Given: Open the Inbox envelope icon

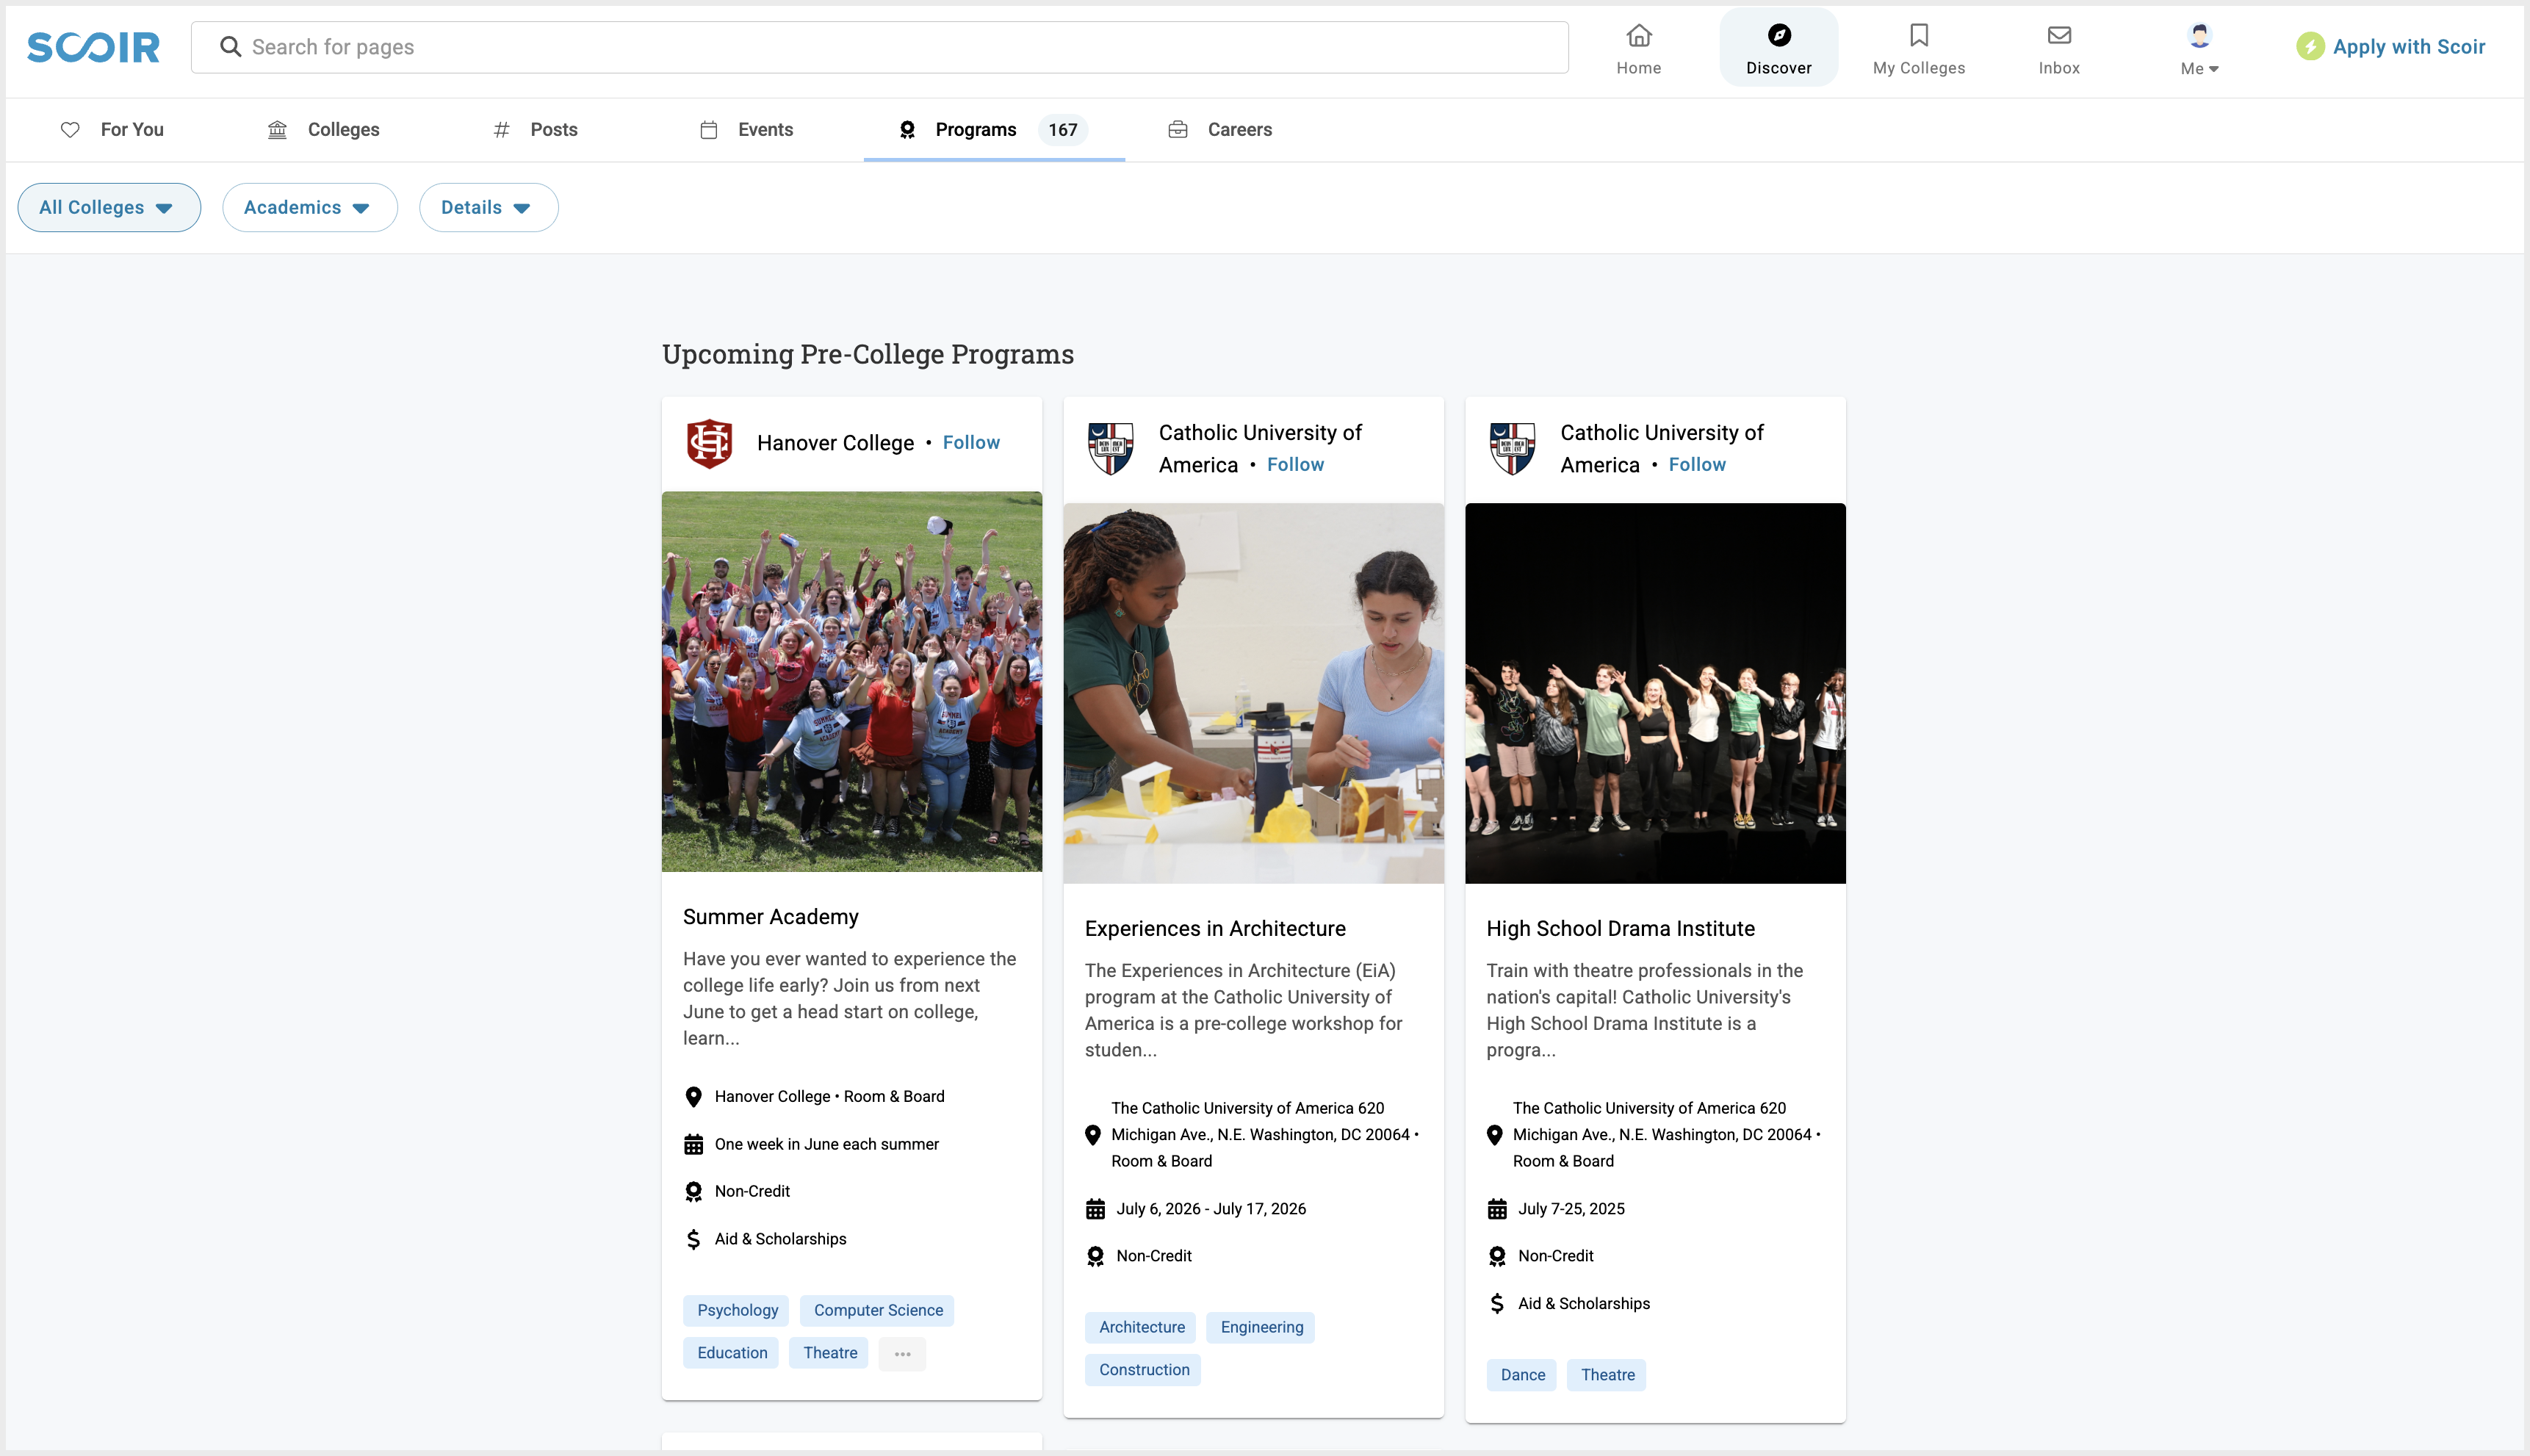Looking at the screenshot, I should [x=2058, y=36].
